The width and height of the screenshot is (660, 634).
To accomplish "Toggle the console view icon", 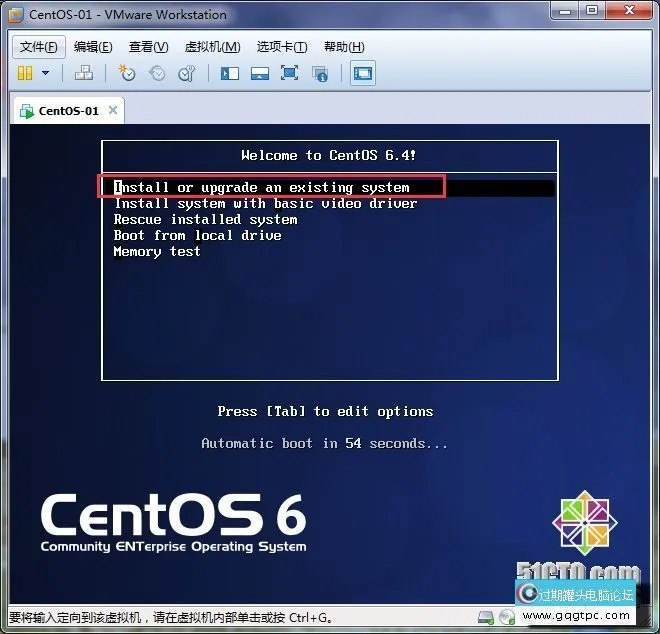I will tap(362, 73).
